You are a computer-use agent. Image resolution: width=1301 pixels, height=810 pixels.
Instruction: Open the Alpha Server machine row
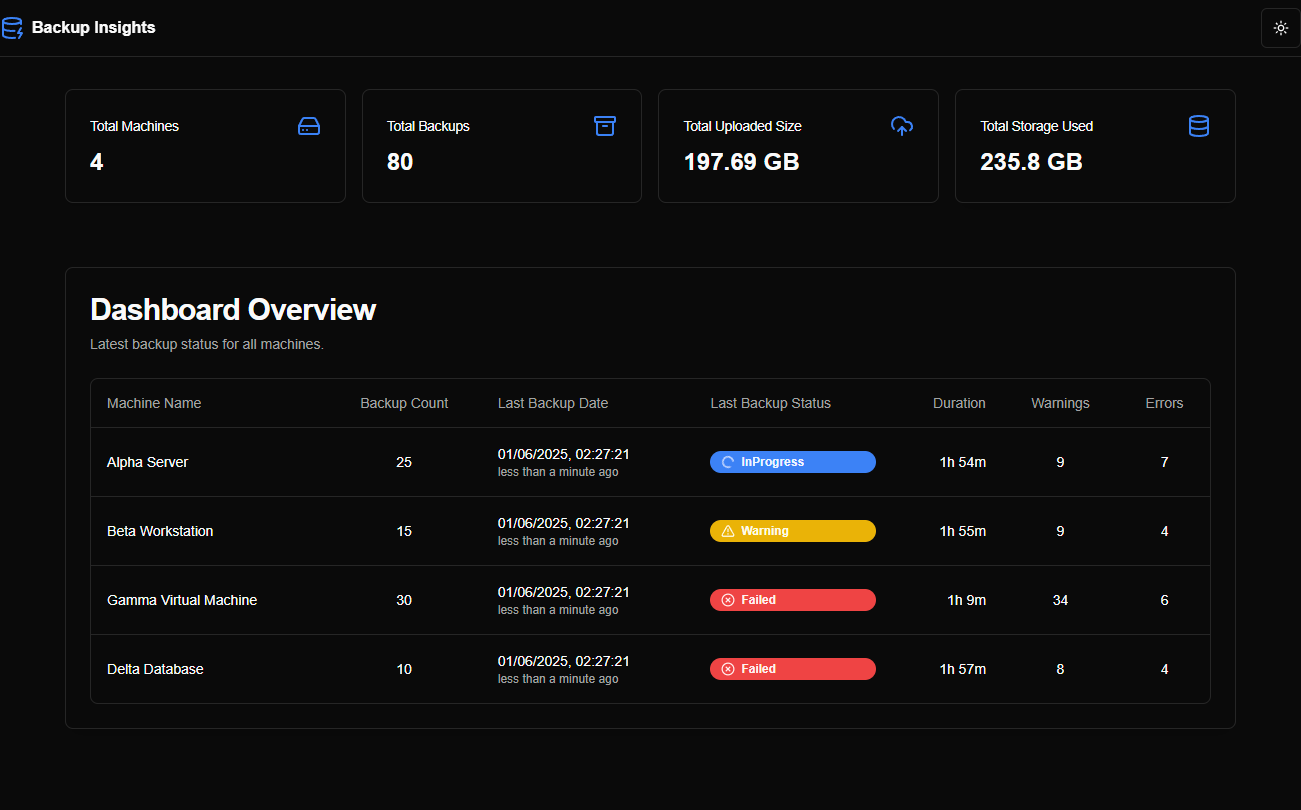(148, 462)
